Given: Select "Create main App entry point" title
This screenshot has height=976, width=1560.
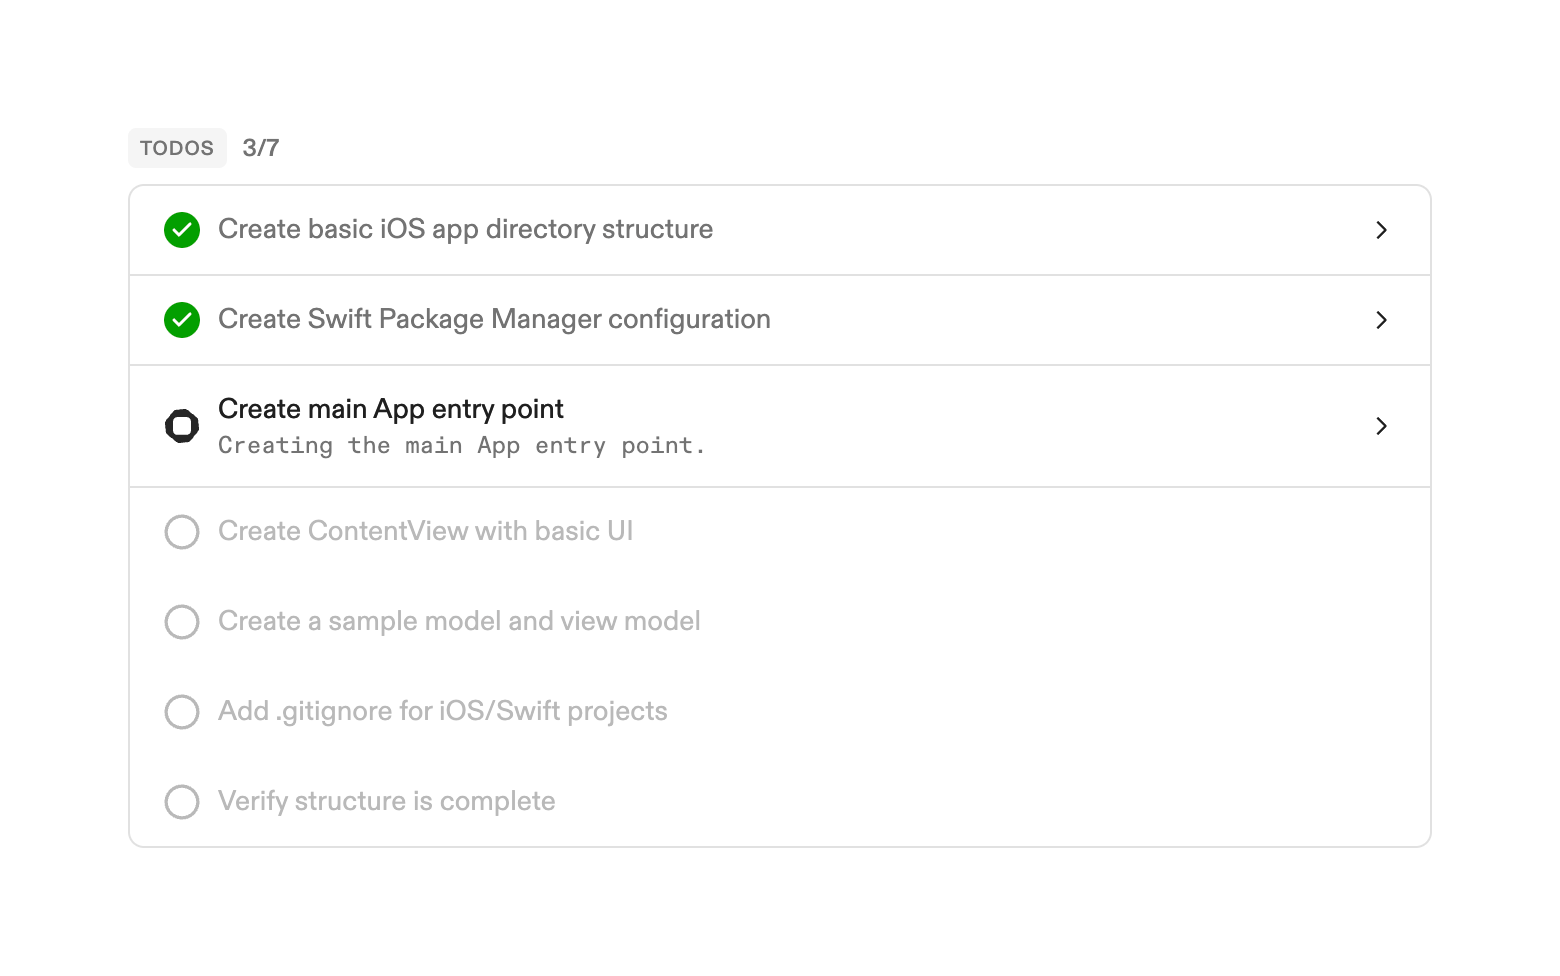Looking at the screenshot, I should [x=391, y=409].
